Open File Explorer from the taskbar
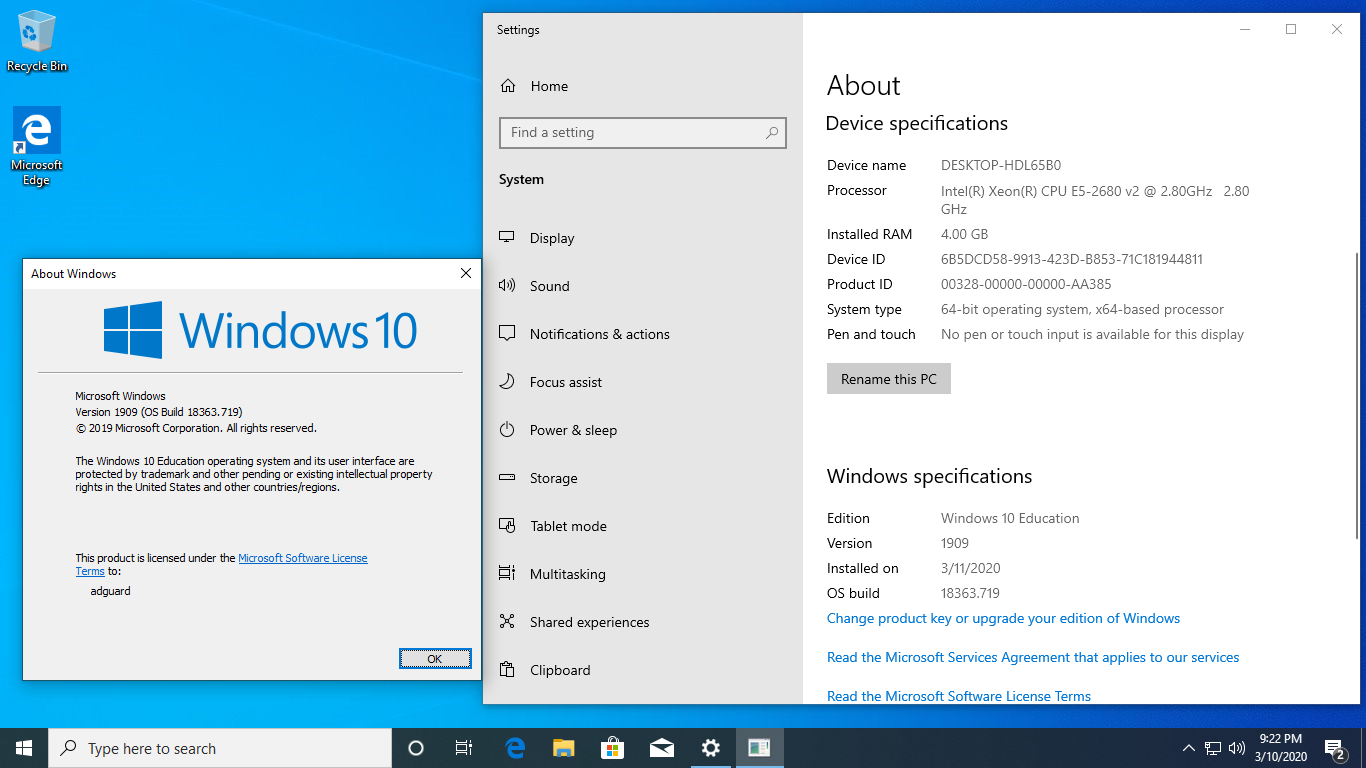Screen dimensions: 1366x768 pyautogui.click(x=564, y=748)
